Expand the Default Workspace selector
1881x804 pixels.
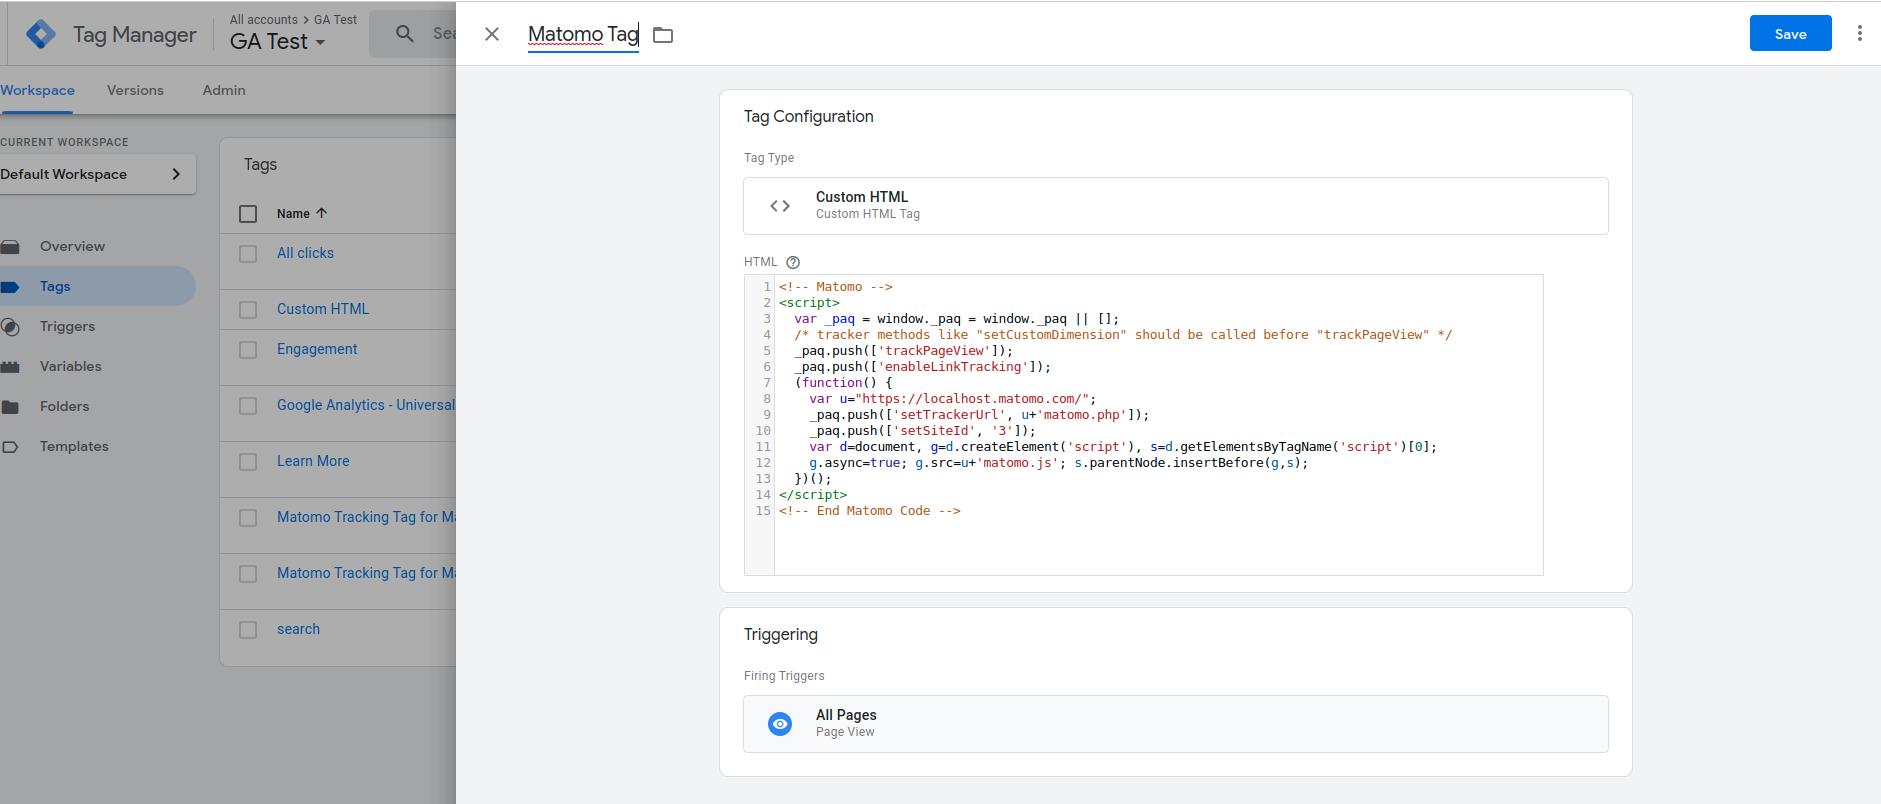point(97,174)
